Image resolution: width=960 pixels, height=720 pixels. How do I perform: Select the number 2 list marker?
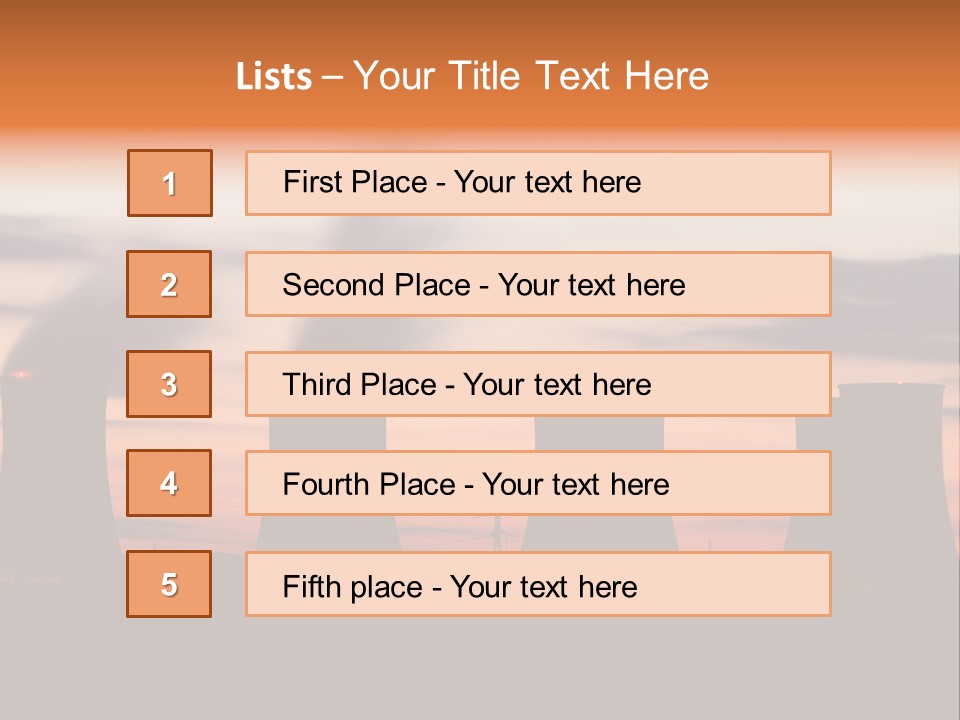(x=169, y=284)
